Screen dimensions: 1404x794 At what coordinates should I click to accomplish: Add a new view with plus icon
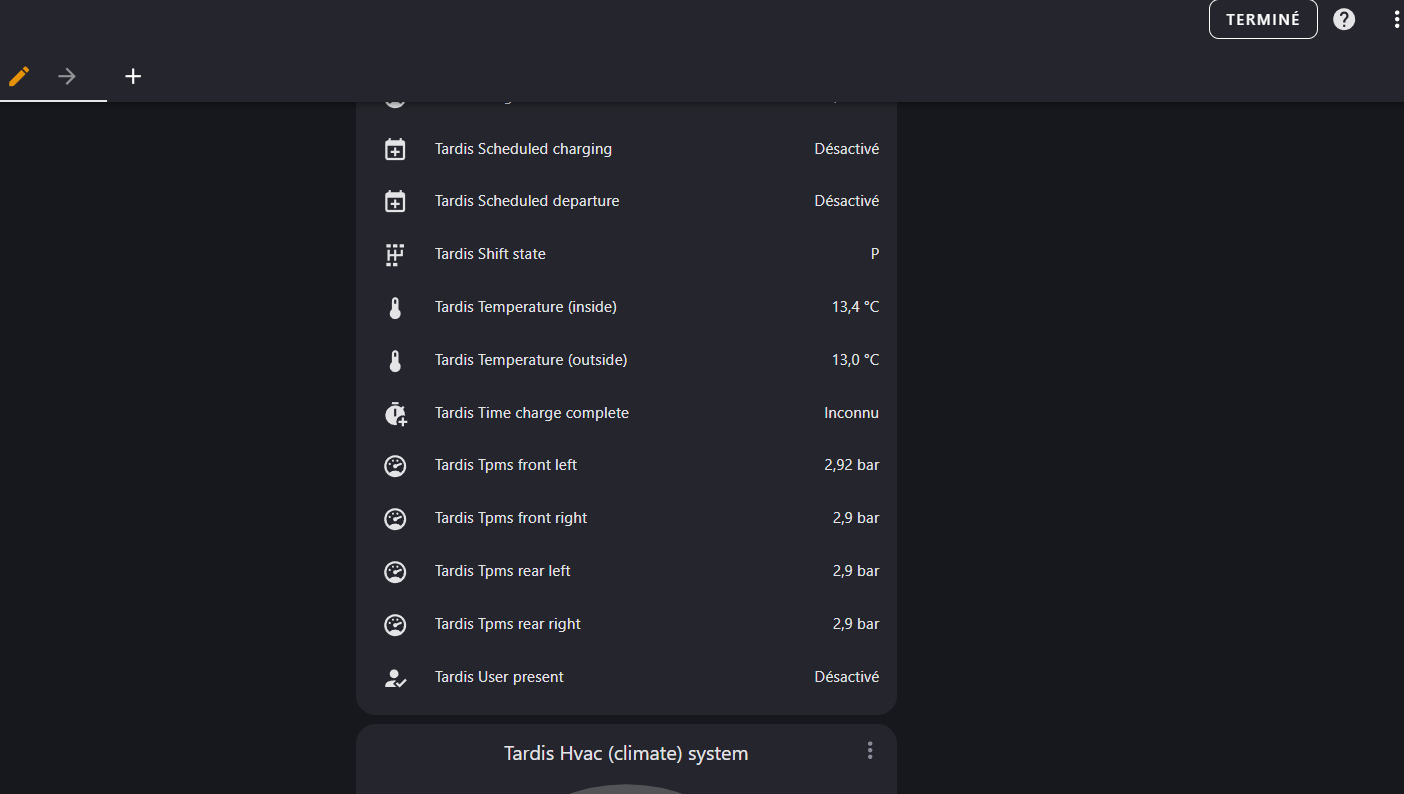tap(133, 76)
